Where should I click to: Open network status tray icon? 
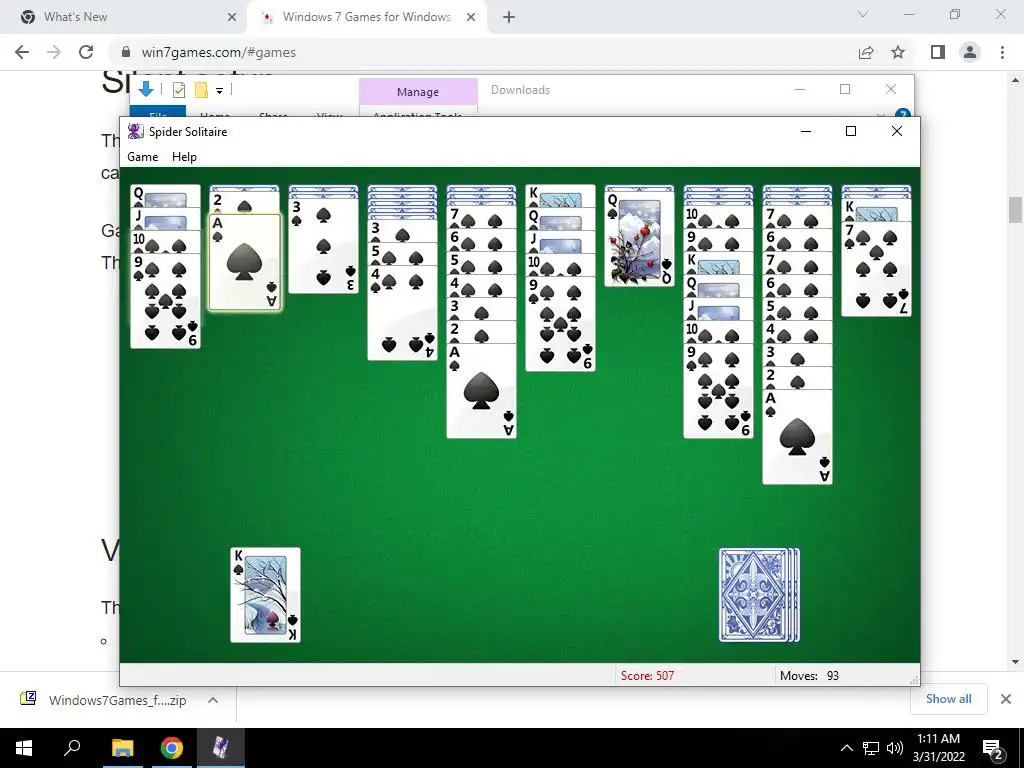pyautogui.click(x=871, y=748)
